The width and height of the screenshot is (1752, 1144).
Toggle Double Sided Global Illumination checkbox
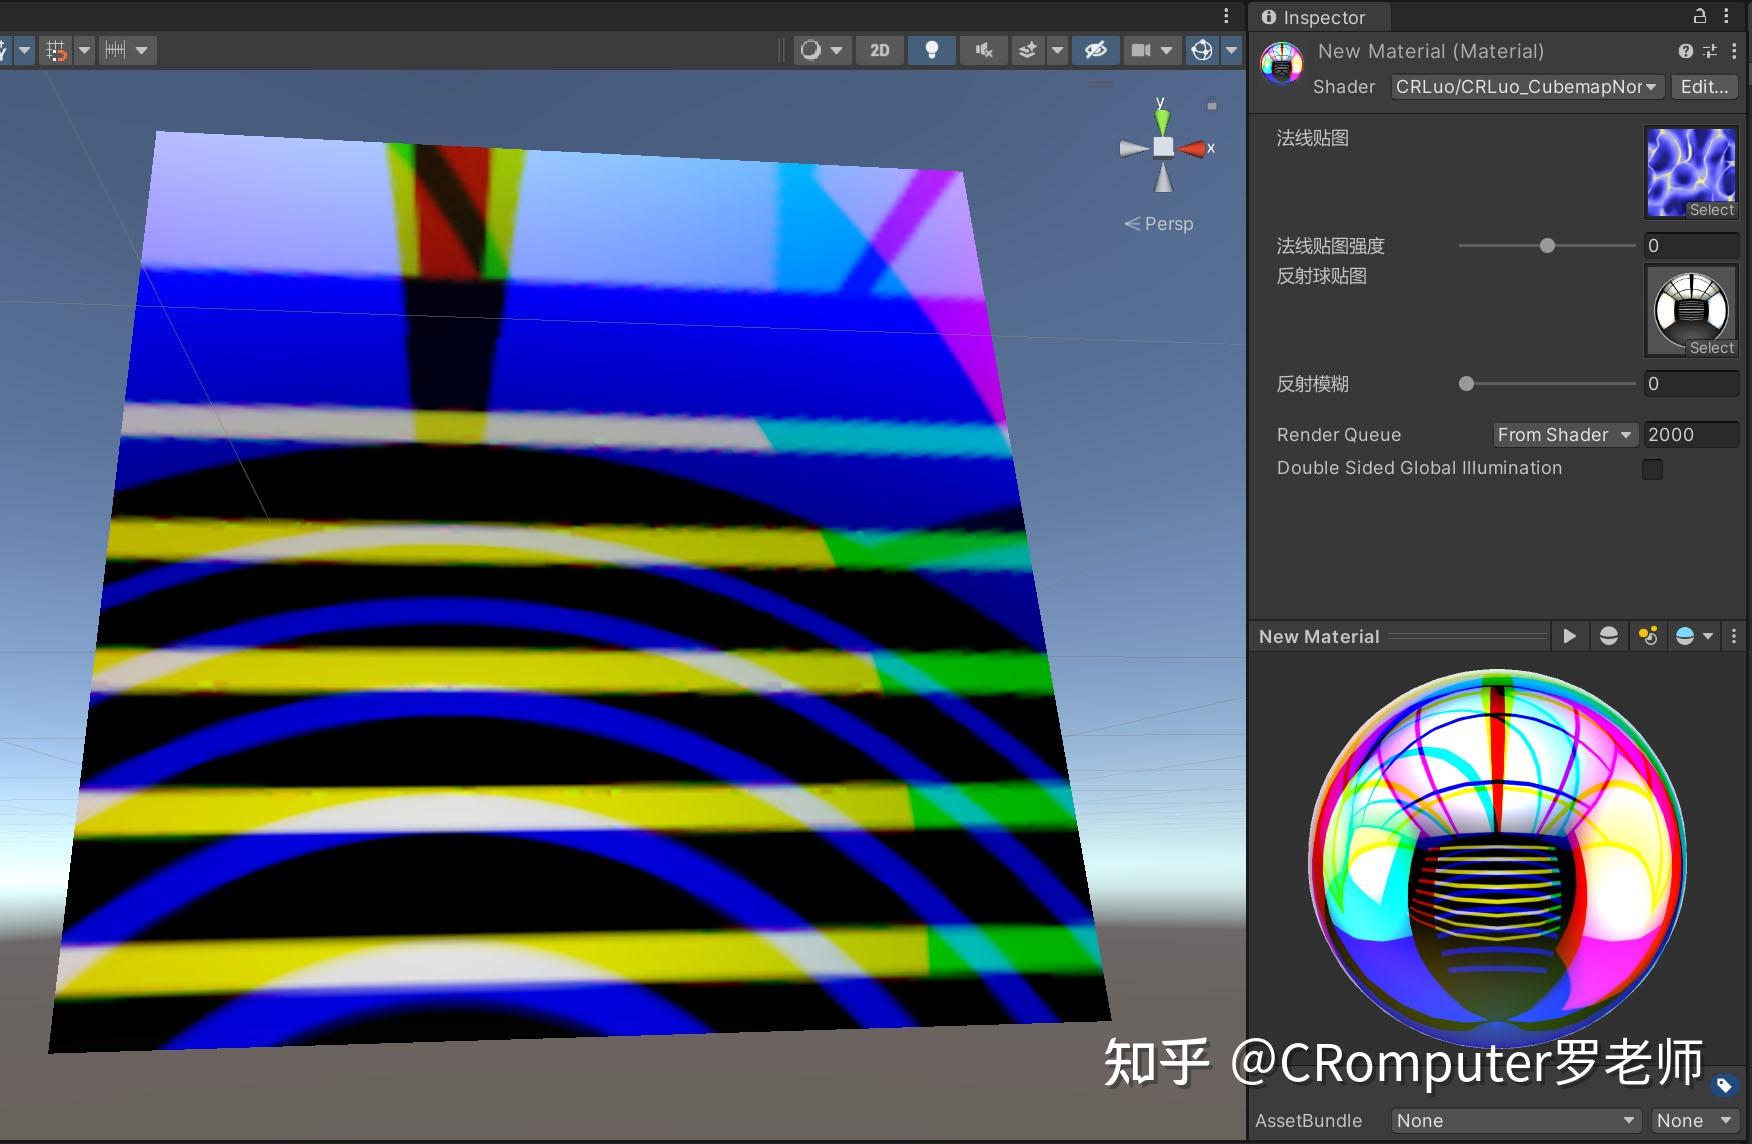point(1651,469)
